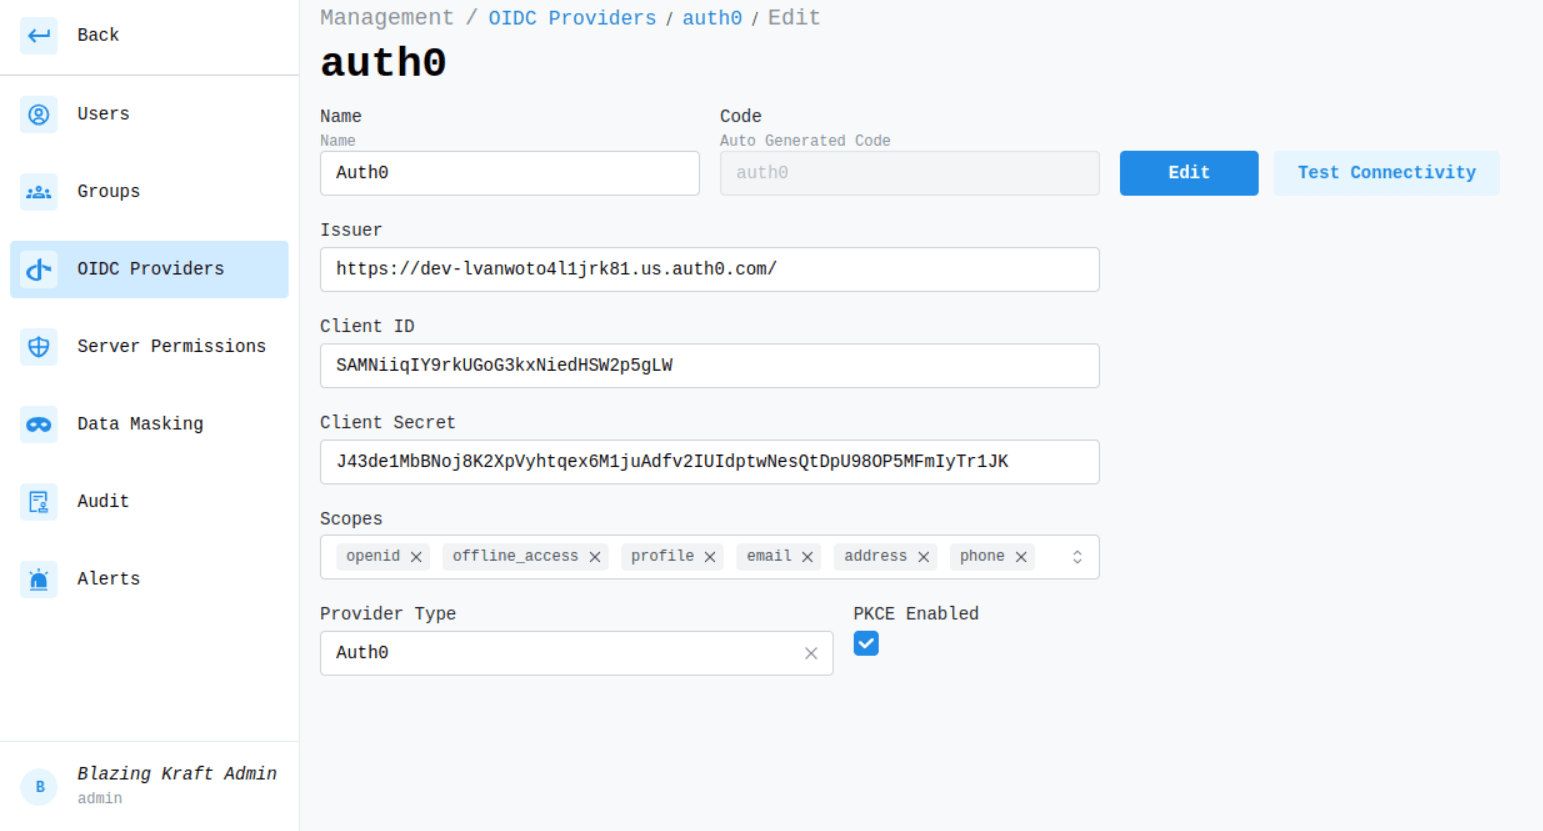The width and height of the screenshot is (1543, 831).
Task: Click the admin role text
Action: pyautogui.click(x=100, y=799)
